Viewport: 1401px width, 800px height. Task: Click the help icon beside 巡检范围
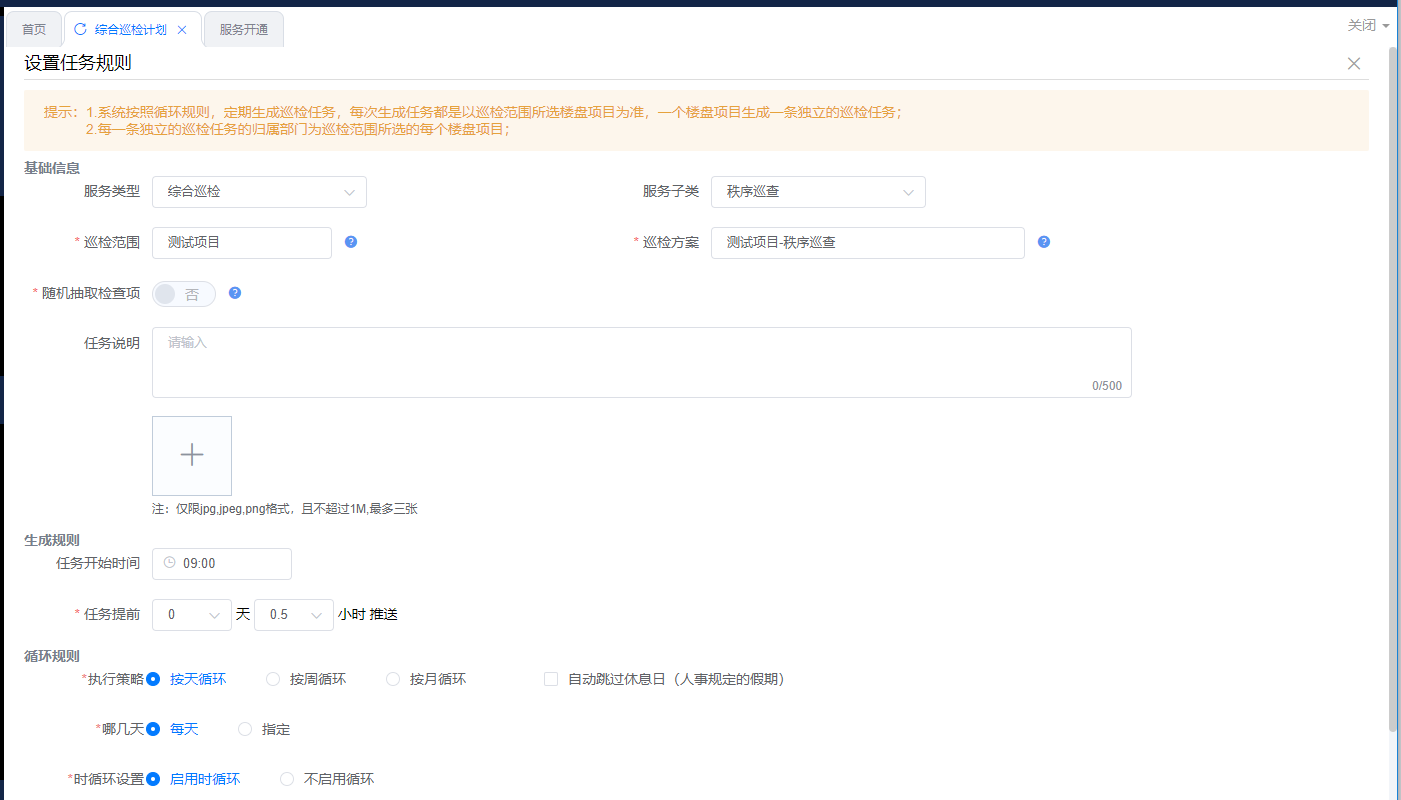tap(351, 242)
